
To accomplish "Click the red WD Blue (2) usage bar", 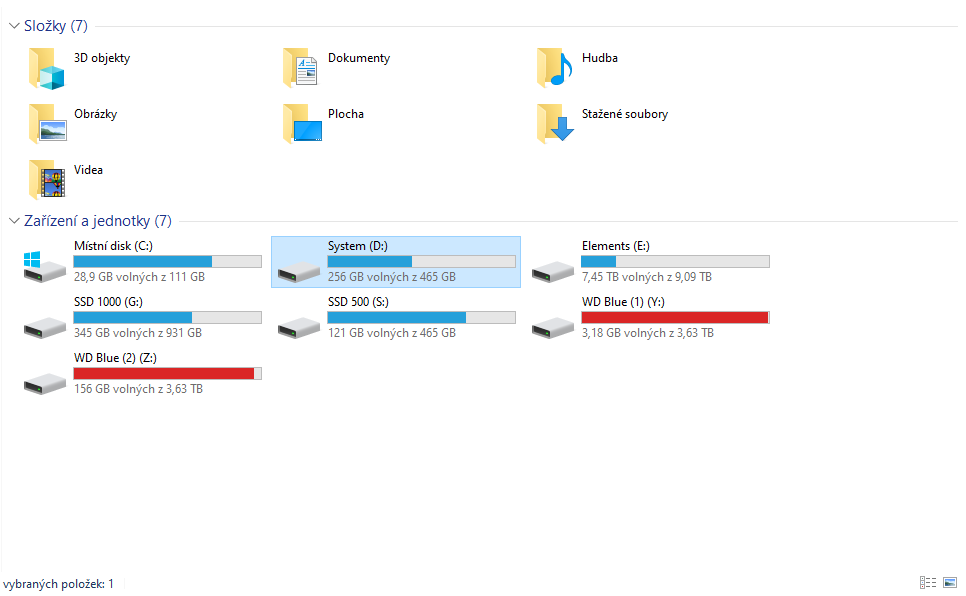I will [168, 374].
